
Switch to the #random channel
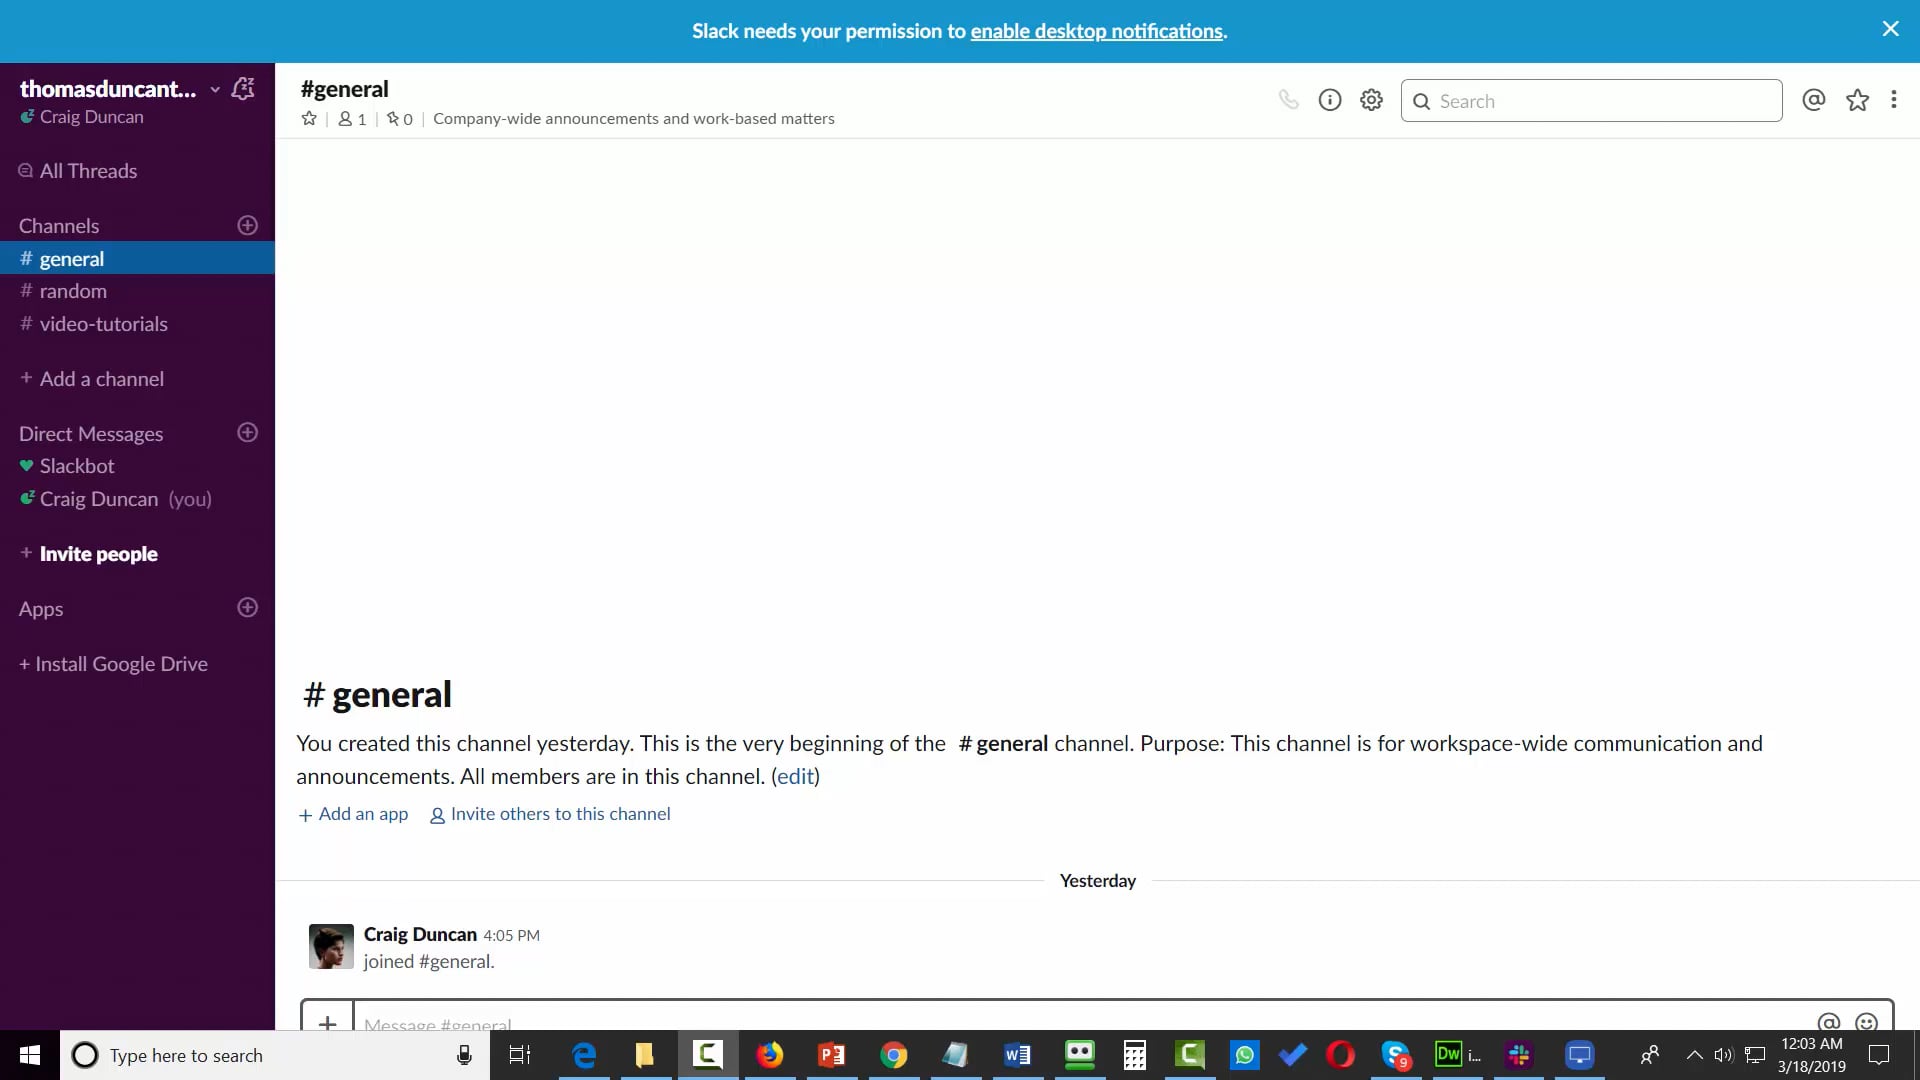tap(73, 291)
